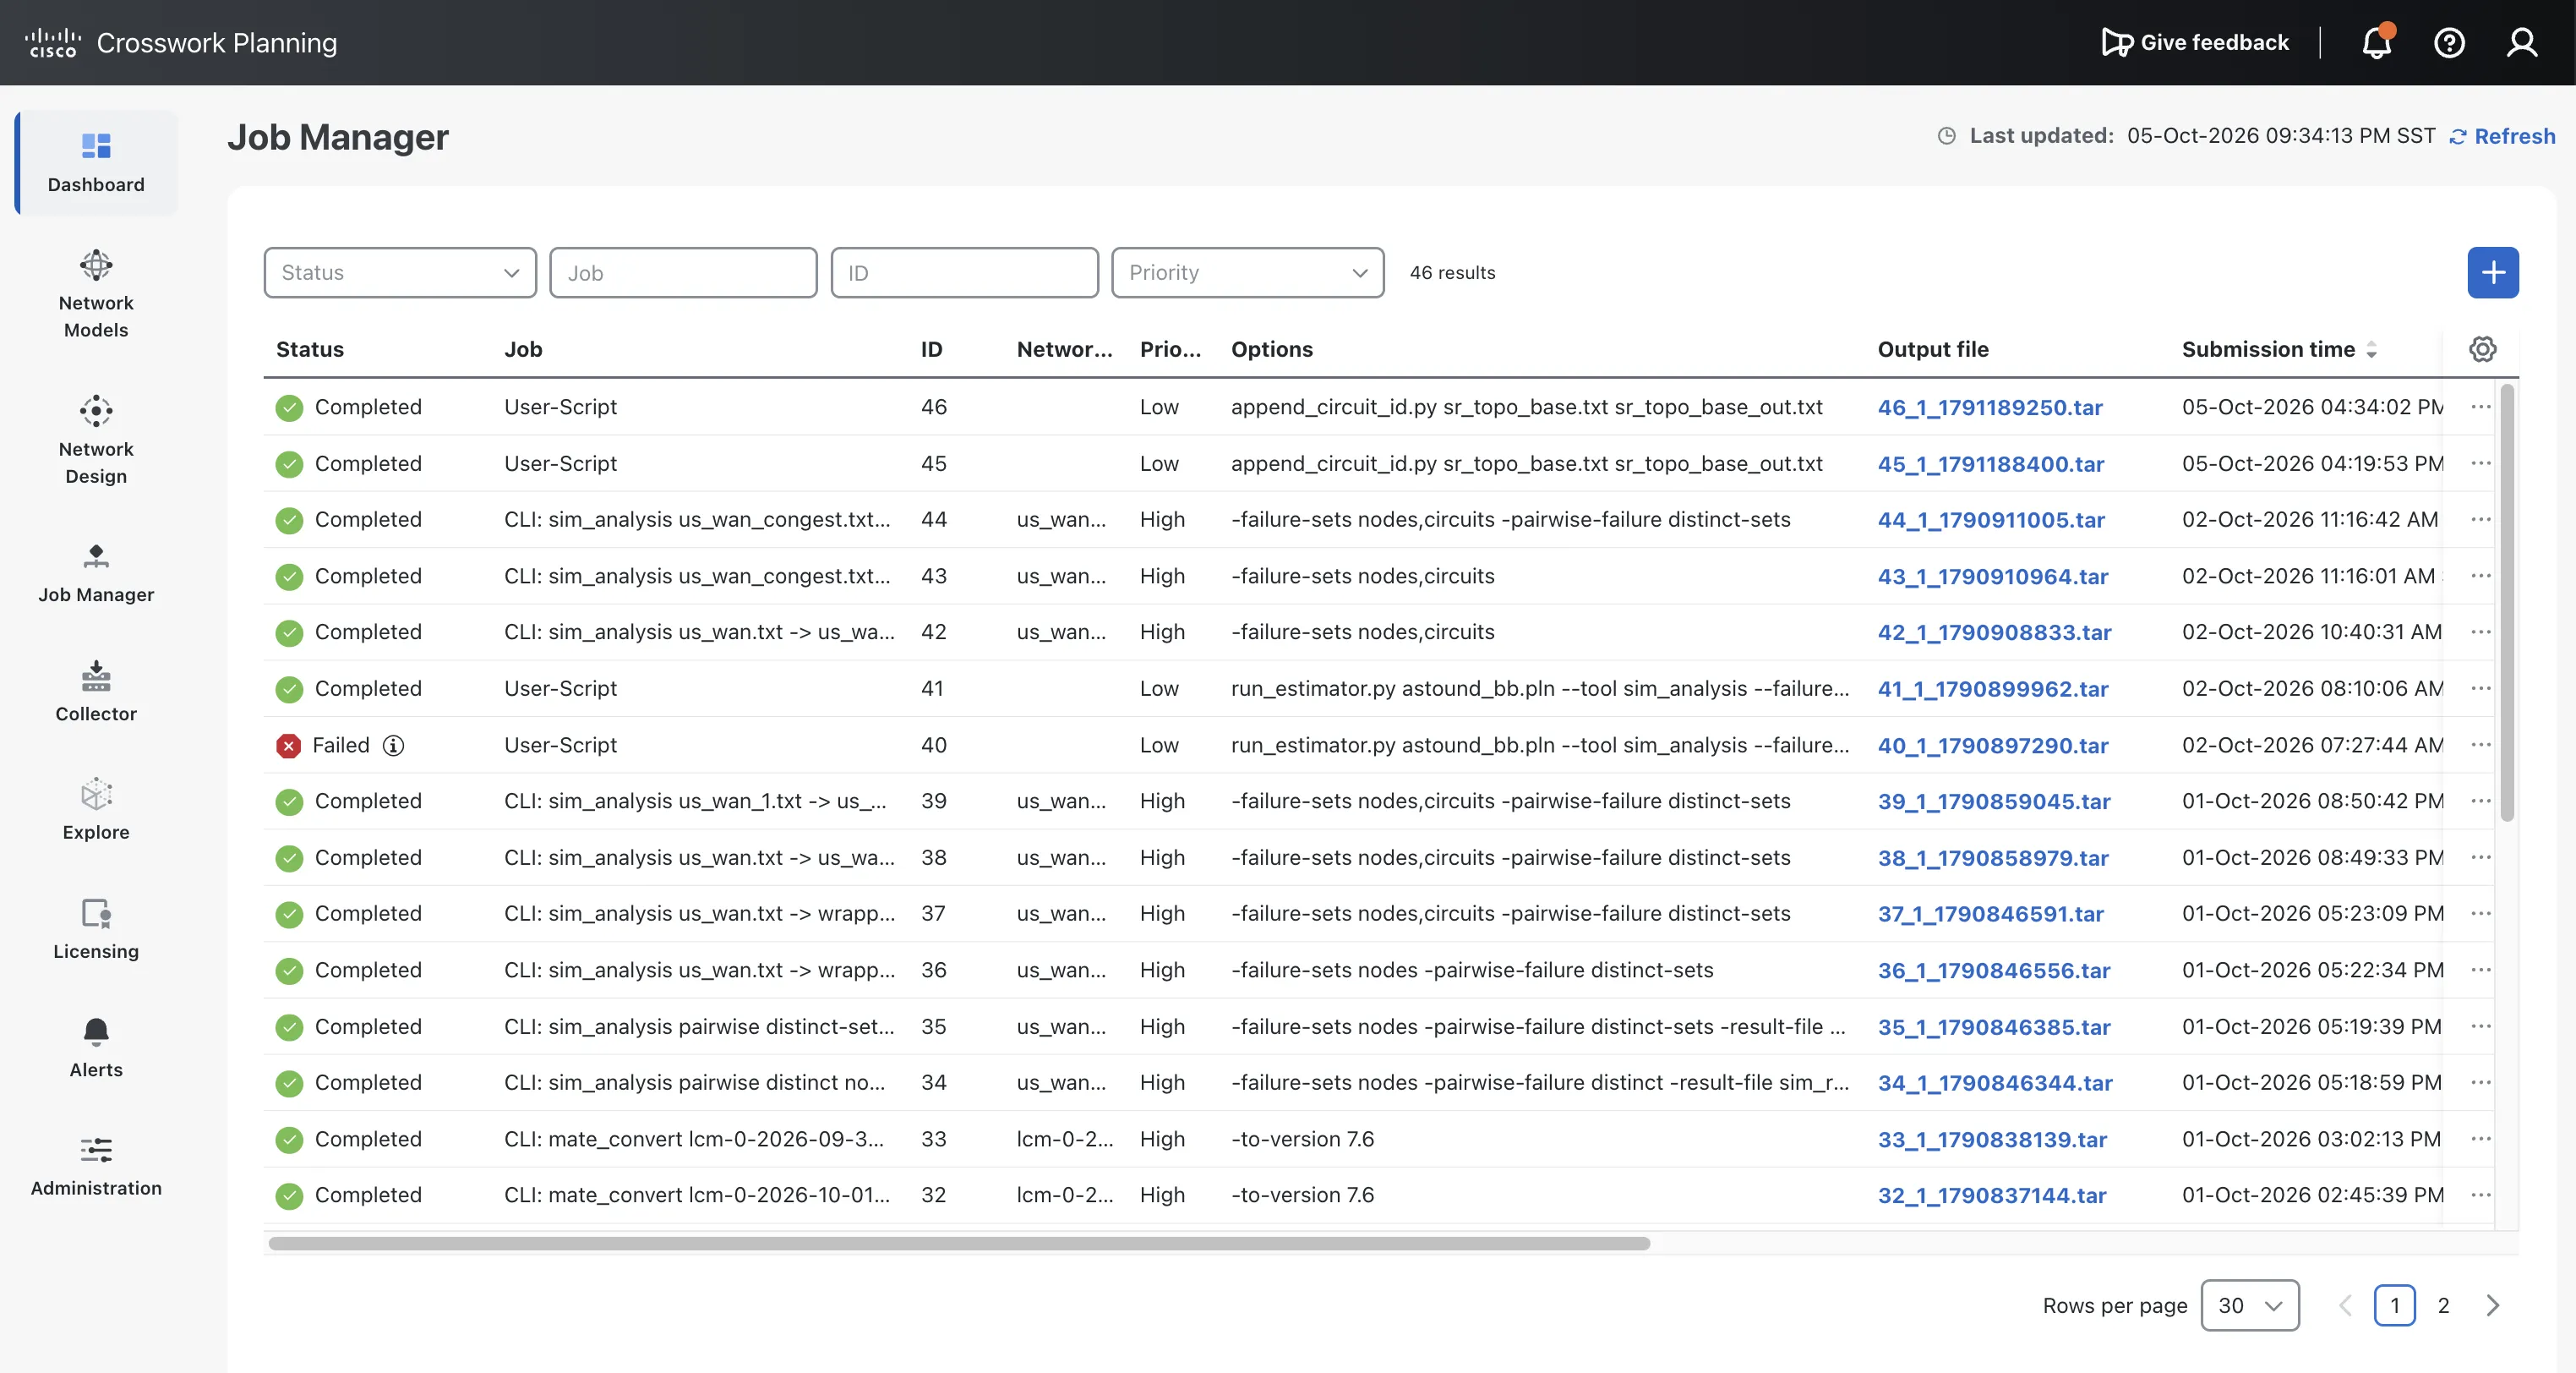This screenshot has height=1373, width=2576.
Task: Open the help question-mark icon
Action: pos(2449,43)
